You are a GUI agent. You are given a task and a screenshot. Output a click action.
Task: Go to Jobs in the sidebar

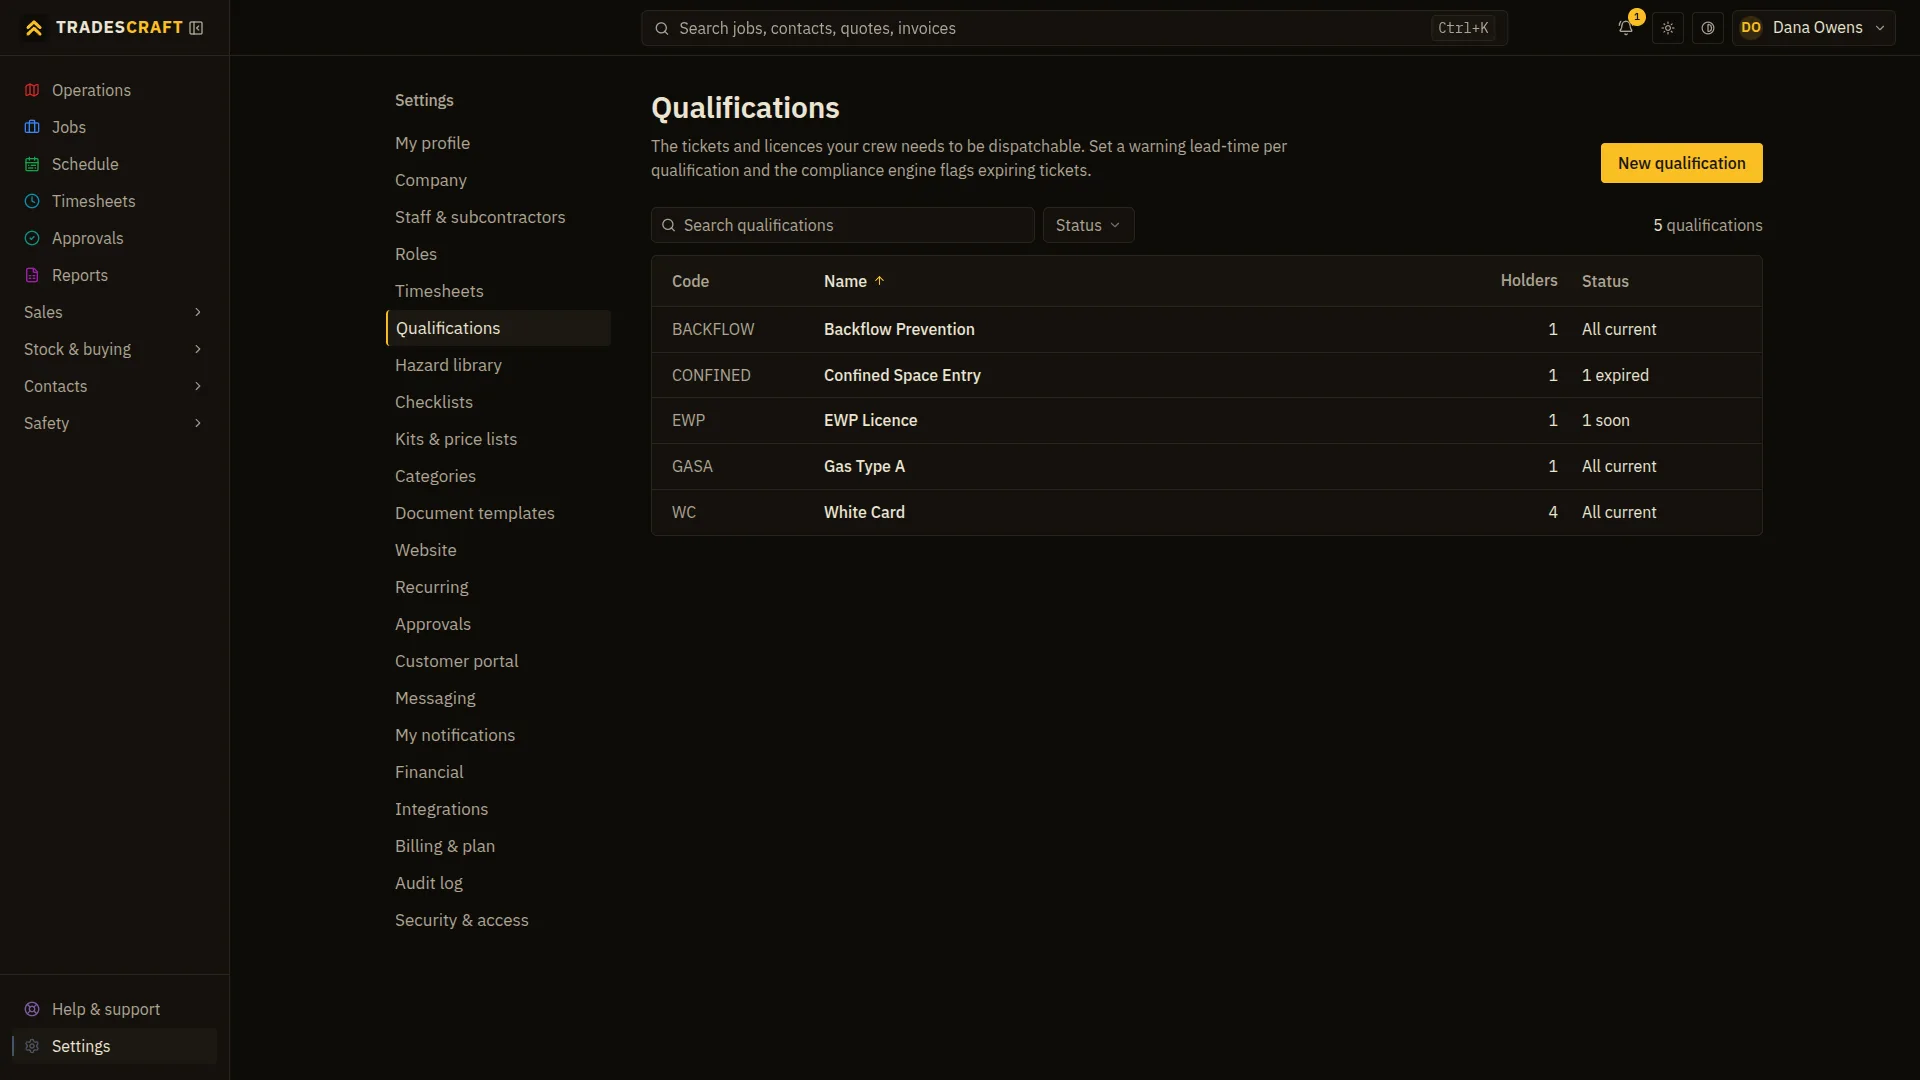[x=114, y=127]
